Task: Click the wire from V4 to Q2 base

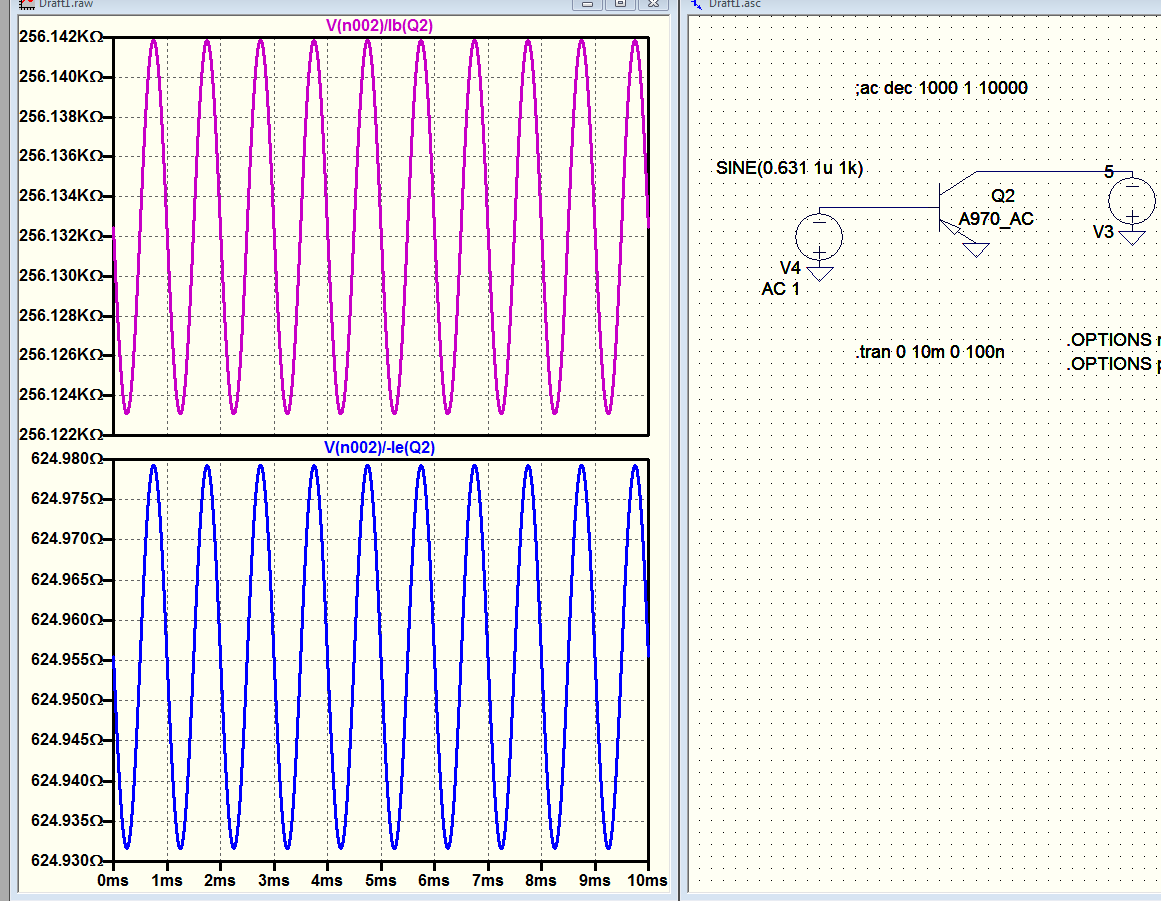Action: tap(880, 208)
